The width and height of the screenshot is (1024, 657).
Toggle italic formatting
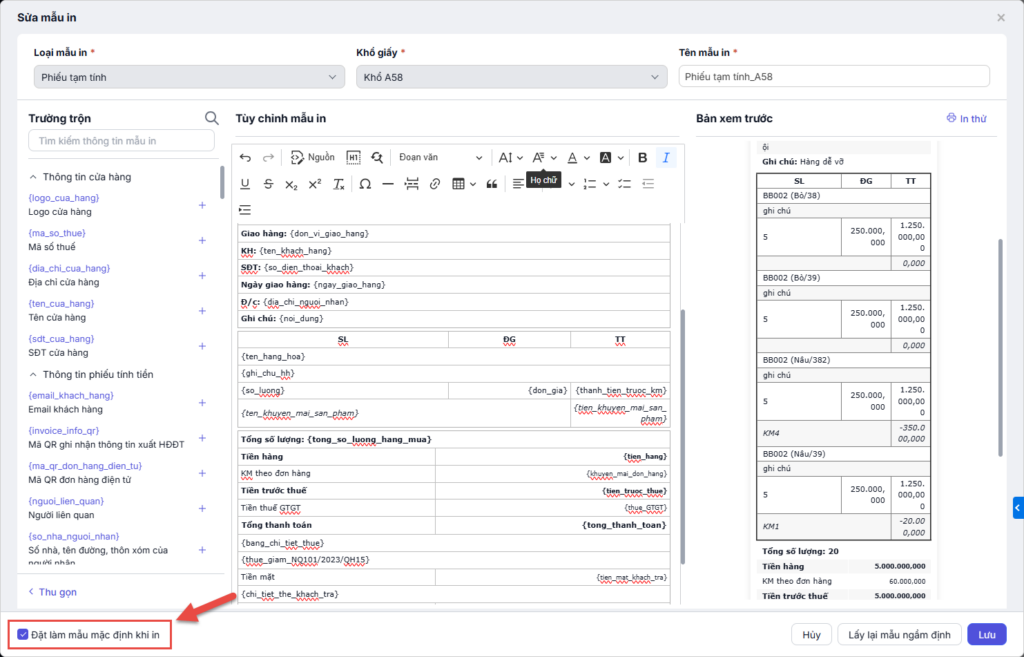(665, 158)
